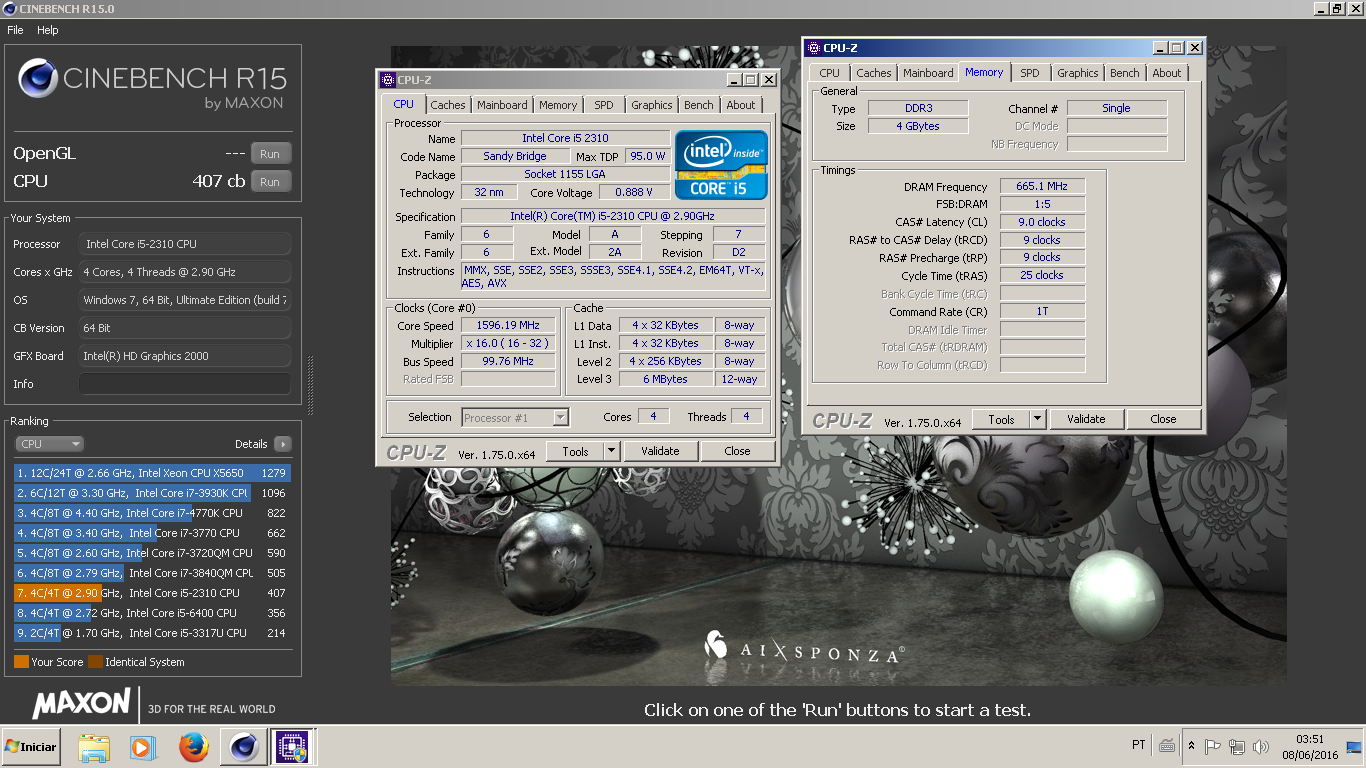Image resolution: width=1366 pixels, height=768 pixels.
Task: Click the Iniciar start button
Action: [31, 747]
